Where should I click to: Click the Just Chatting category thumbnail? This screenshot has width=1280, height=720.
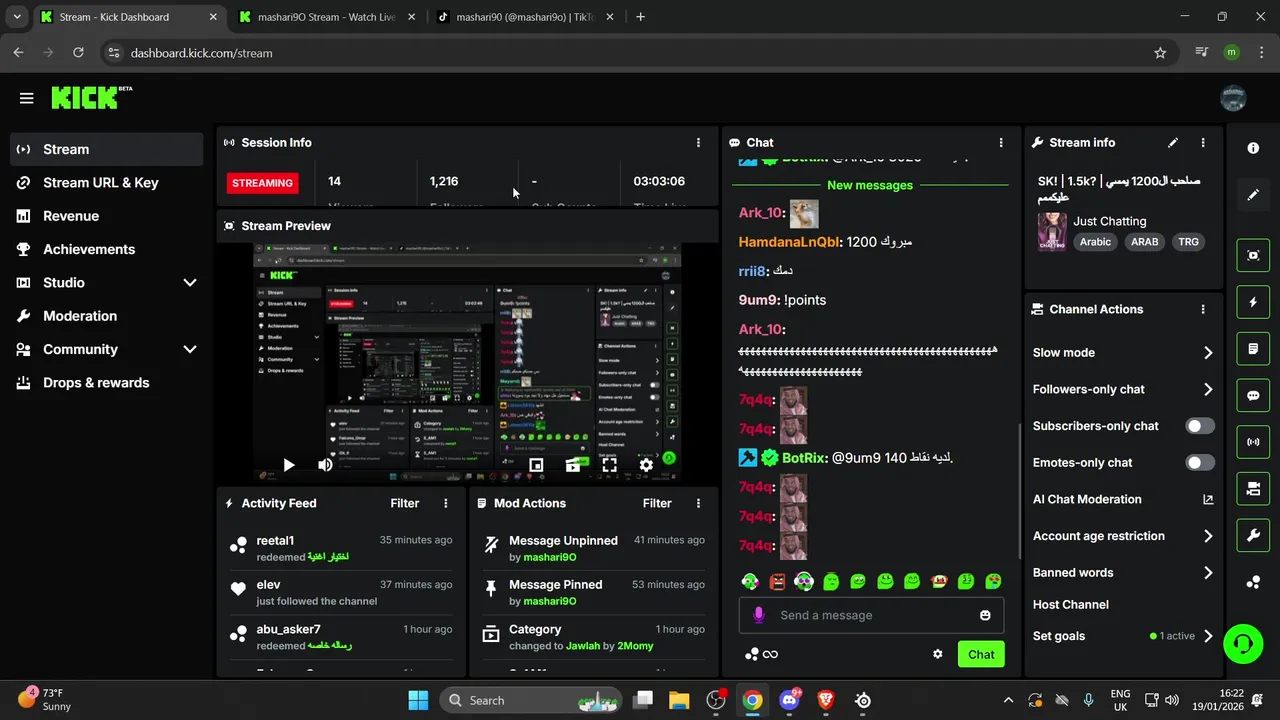tap(1051, 231)
